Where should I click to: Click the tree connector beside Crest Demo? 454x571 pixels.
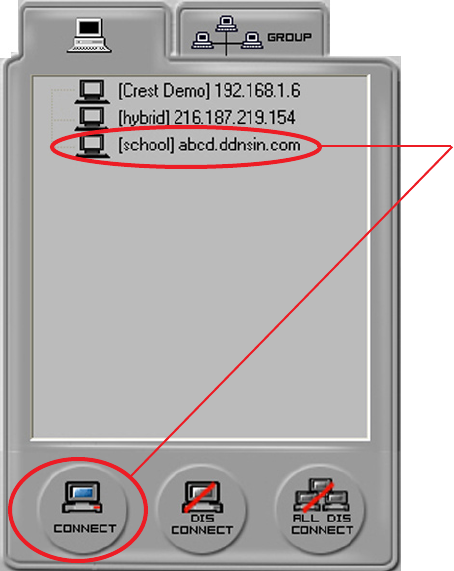(62, 90)
